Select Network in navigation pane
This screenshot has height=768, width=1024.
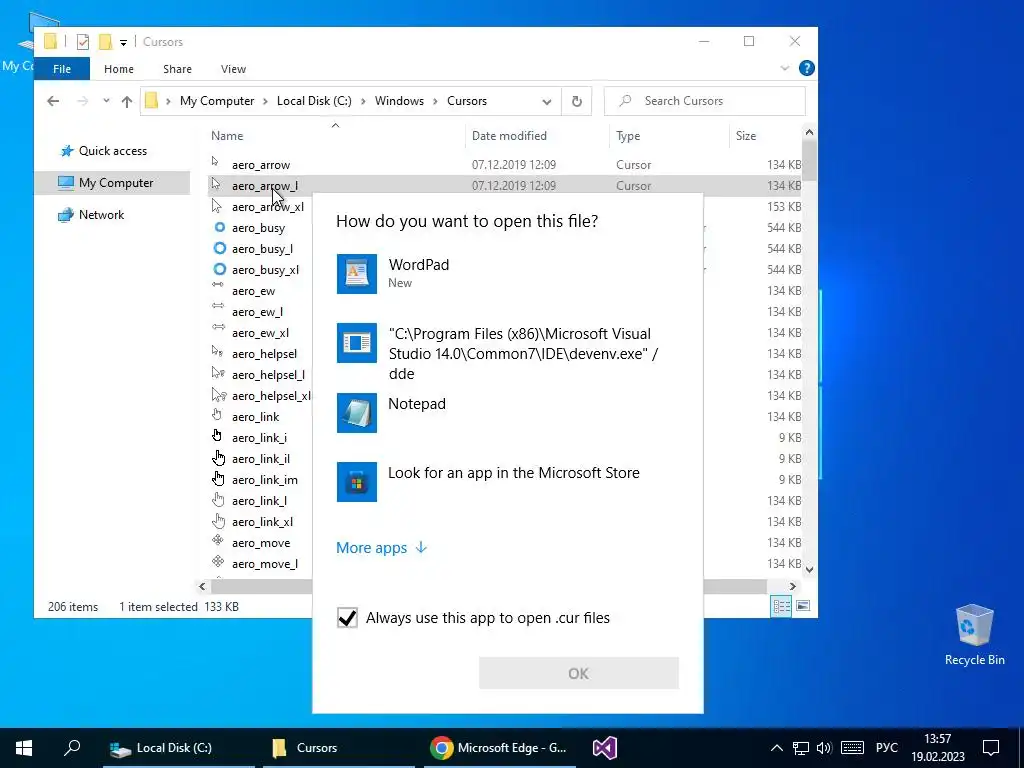pos(91,215)
